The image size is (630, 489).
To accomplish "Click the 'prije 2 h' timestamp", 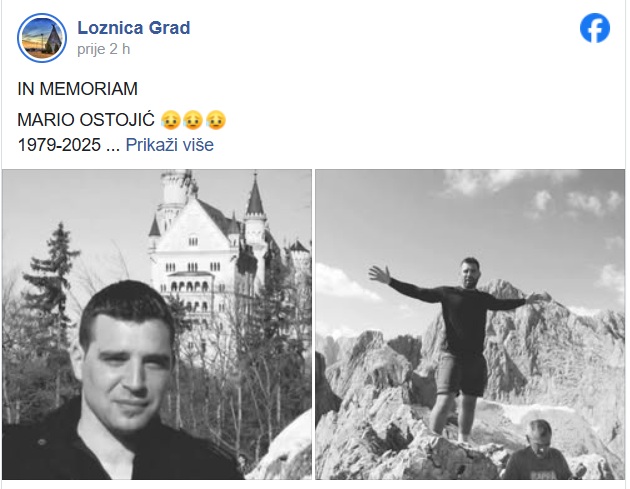I will point(104,49).
